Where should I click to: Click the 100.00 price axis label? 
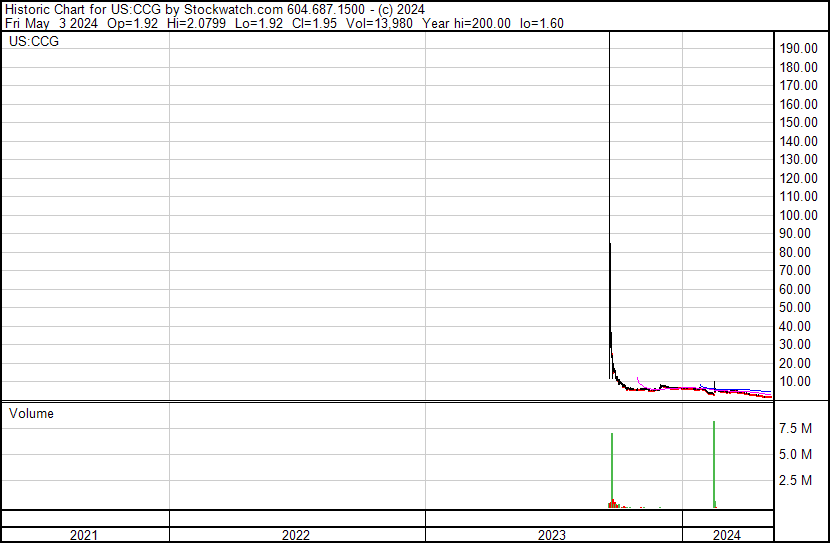coord(800,215)
